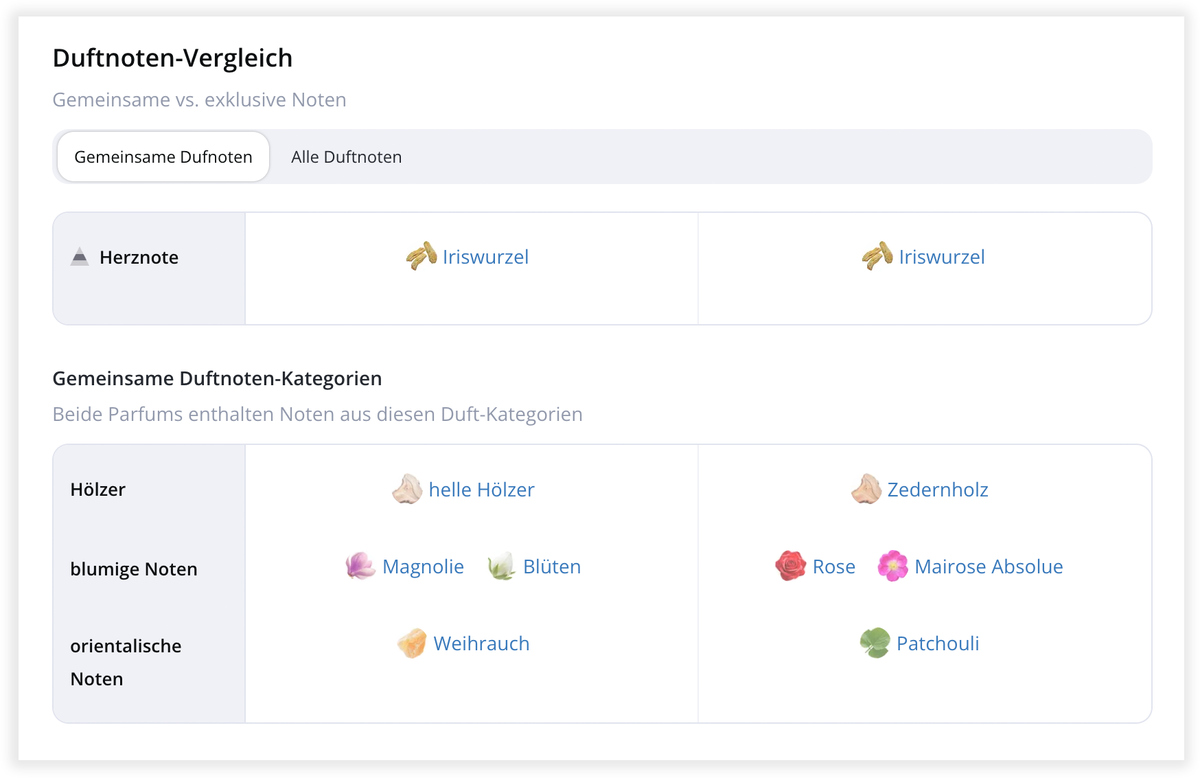Click the Zedernholz wood icon
The image size is (1200, 778).
click(866, 489)
